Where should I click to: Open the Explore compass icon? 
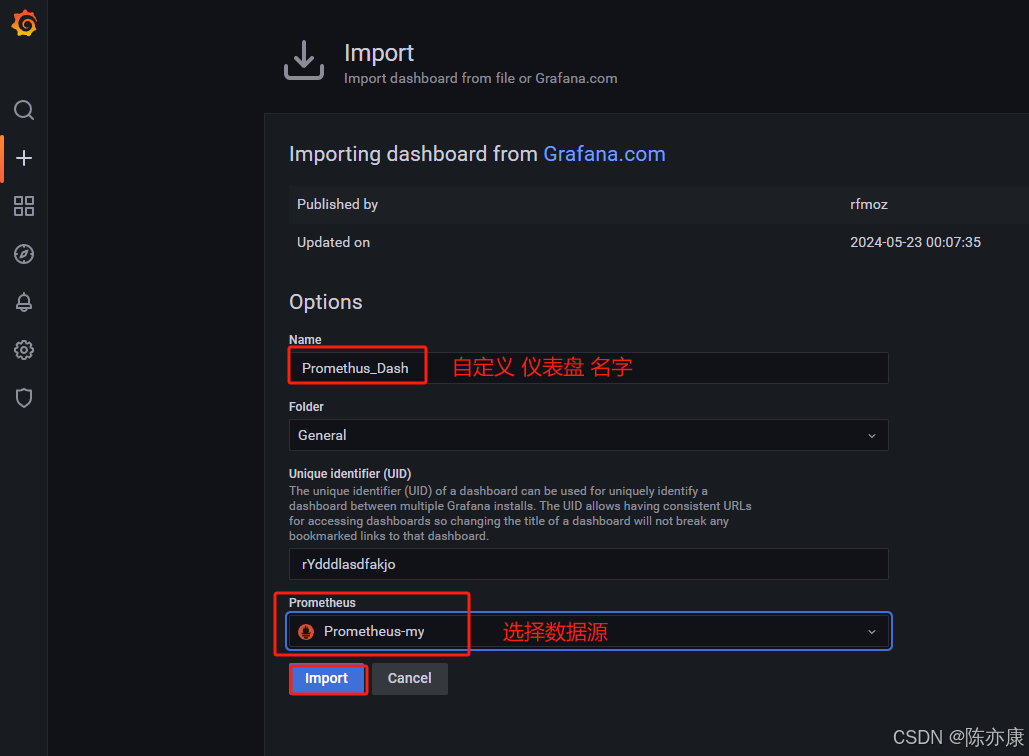point(24,254)
